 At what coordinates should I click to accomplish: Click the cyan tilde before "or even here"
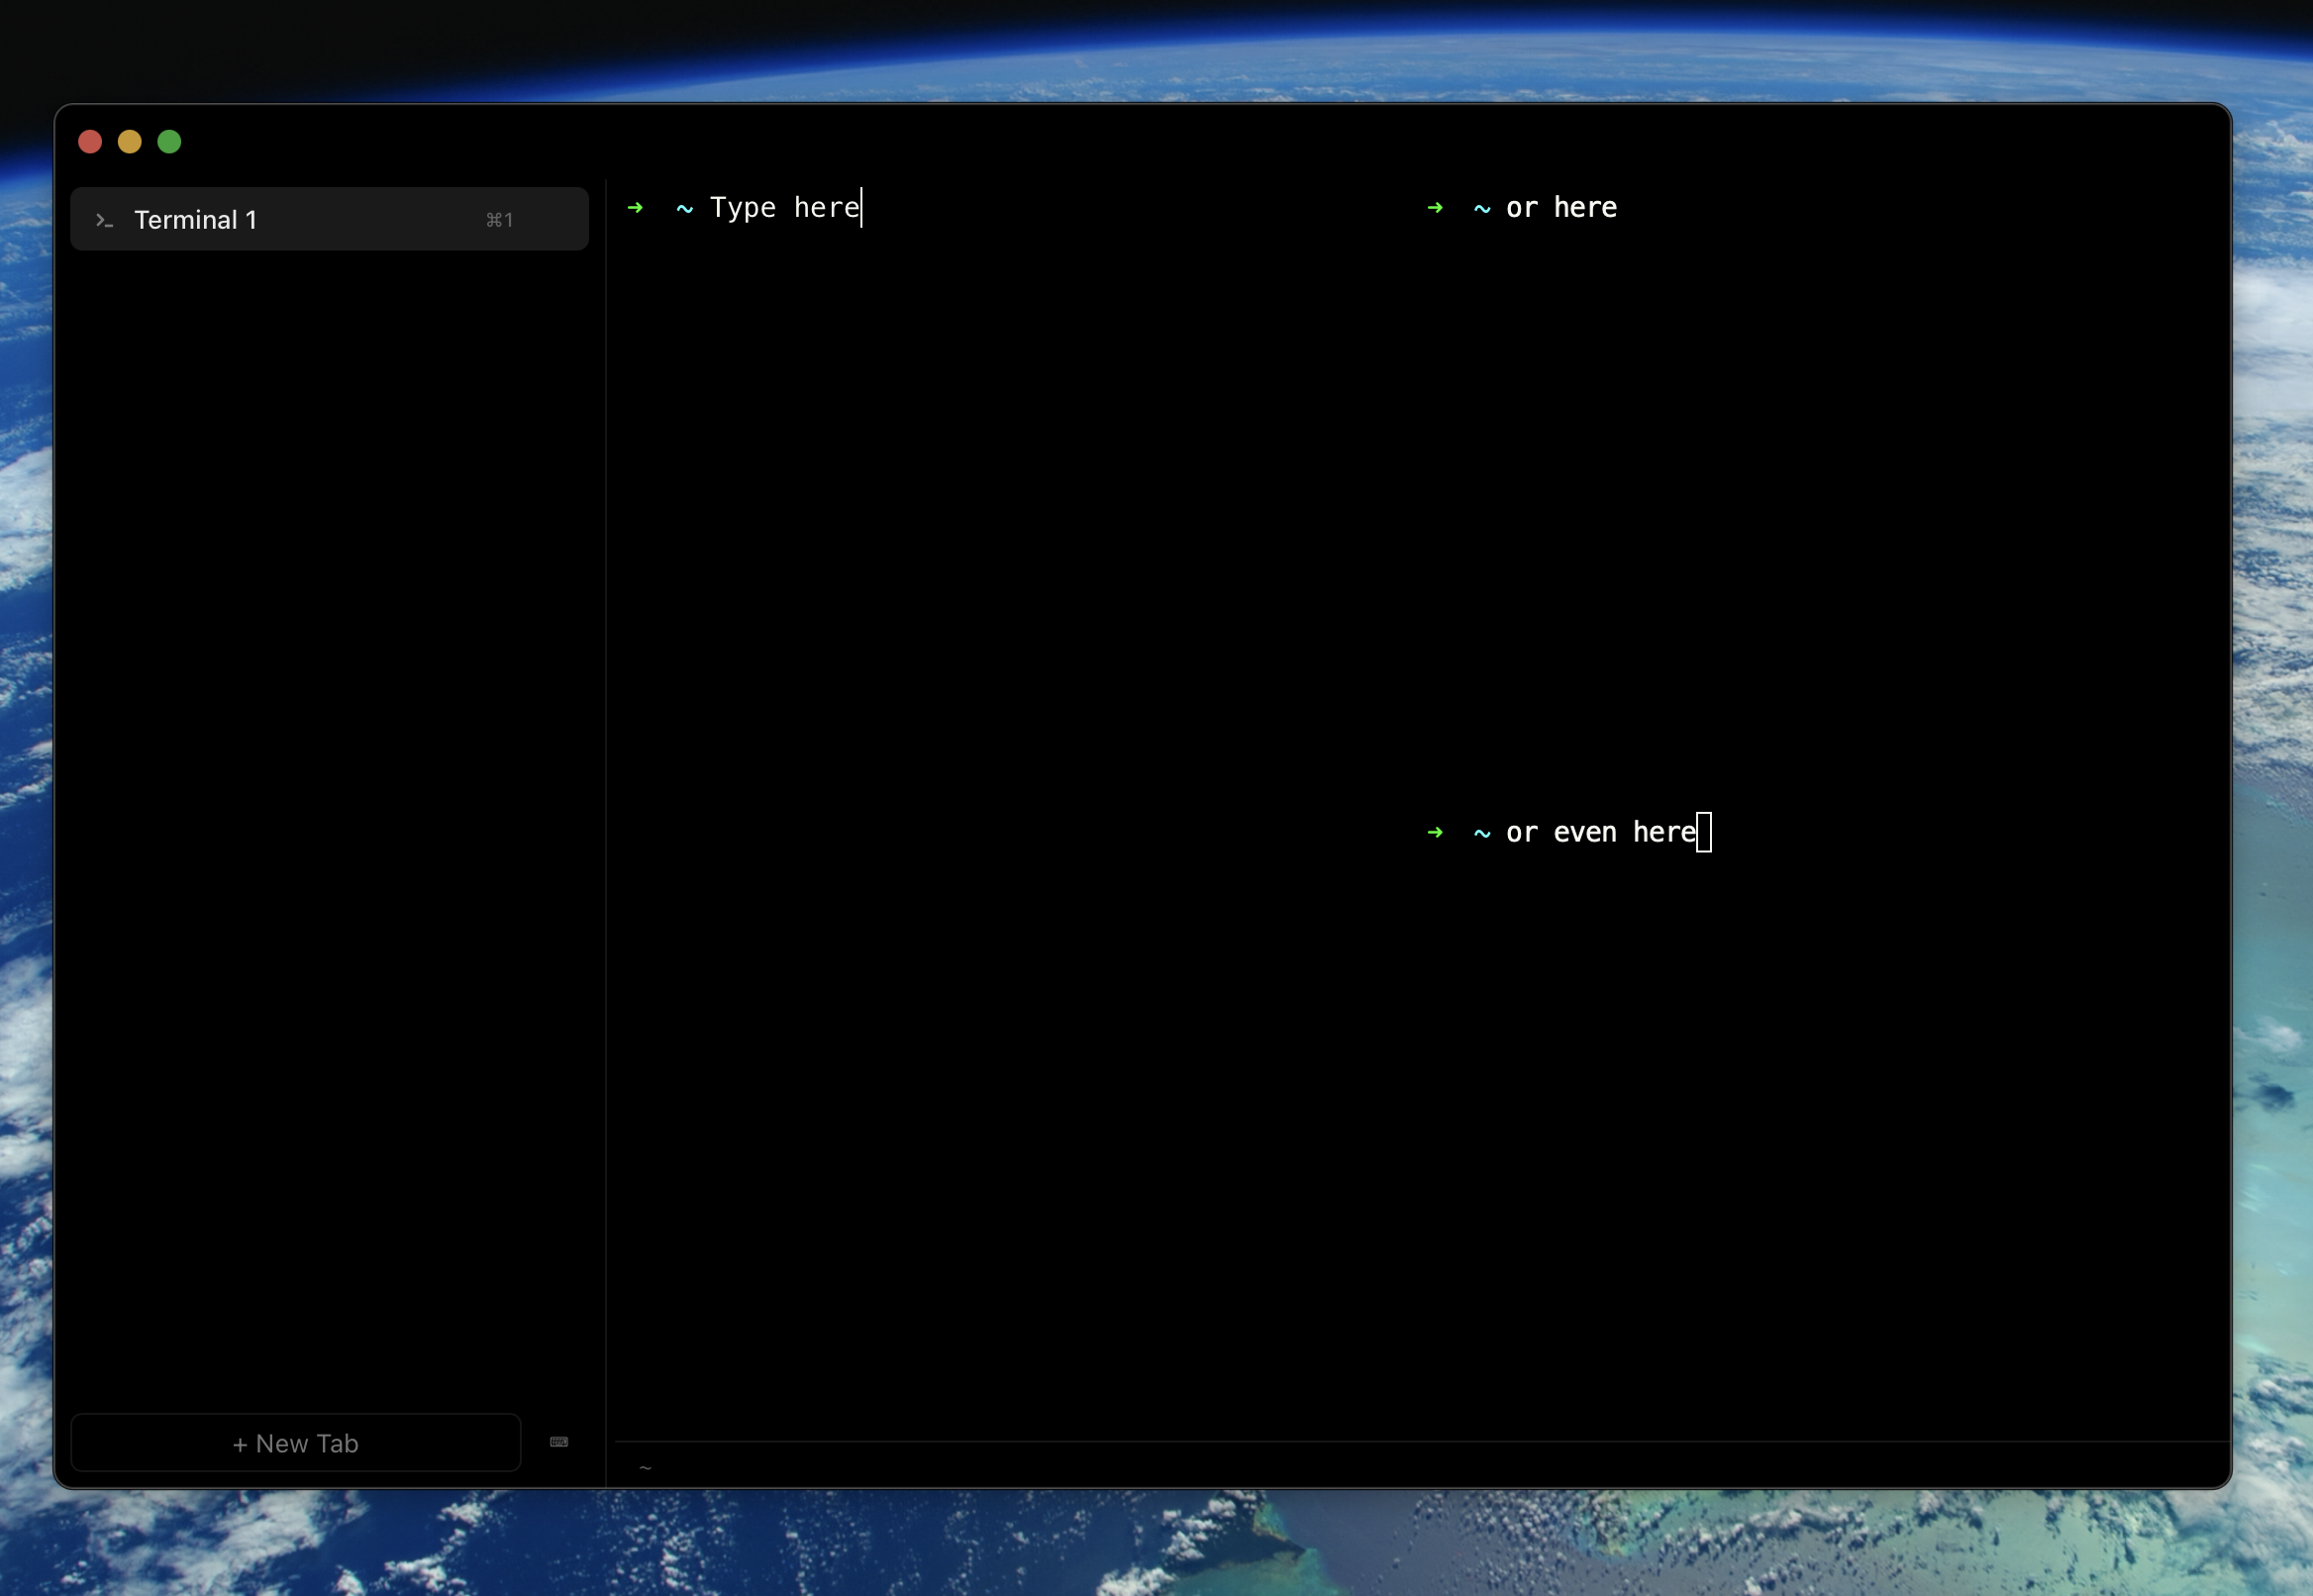coord(1482,834)
